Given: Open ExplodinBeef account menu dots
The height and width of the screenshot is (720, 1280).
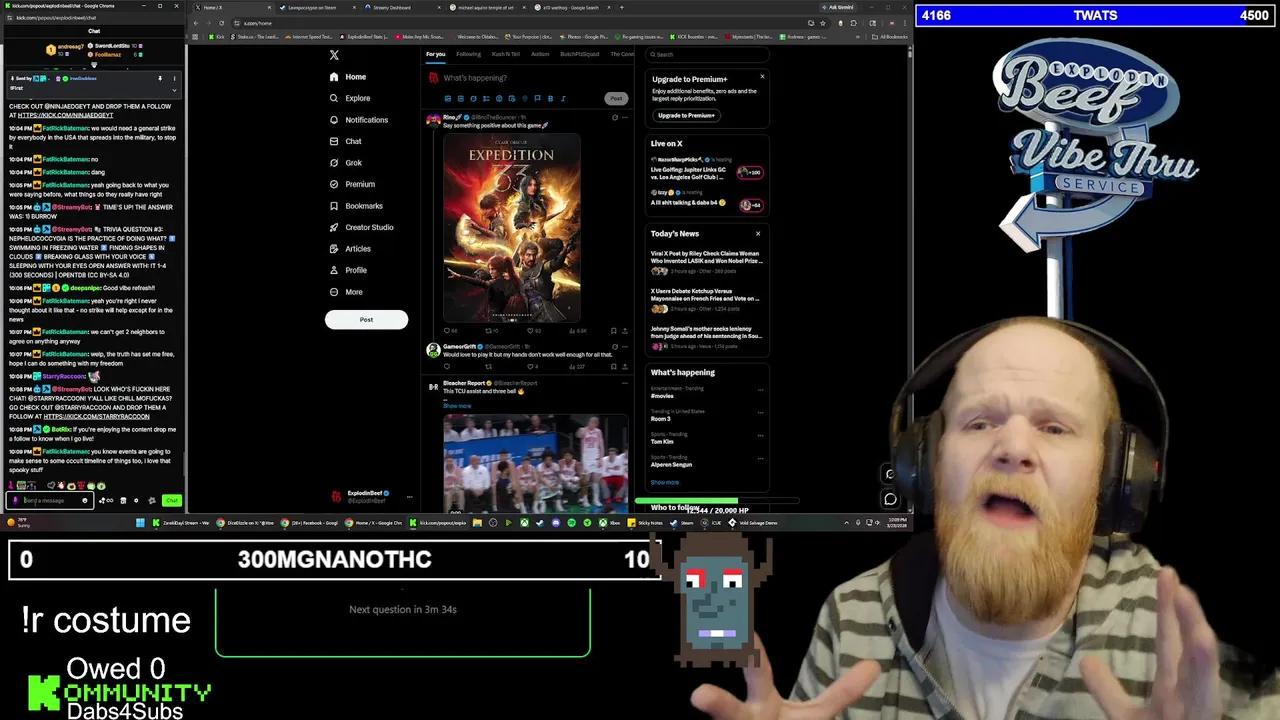Looking at the screenshot, I should (409, 496).
